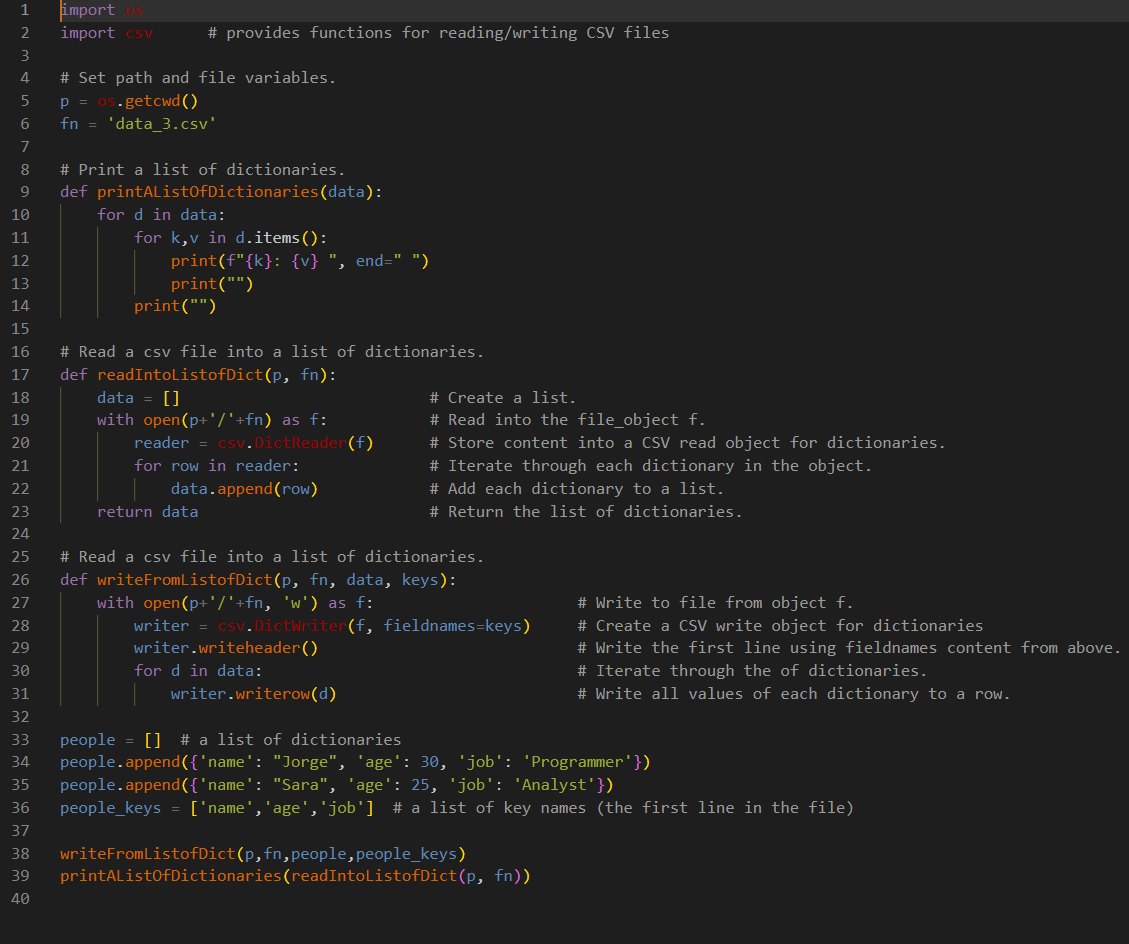Select the people_keys variable on line 36

[x=110, y=807]
